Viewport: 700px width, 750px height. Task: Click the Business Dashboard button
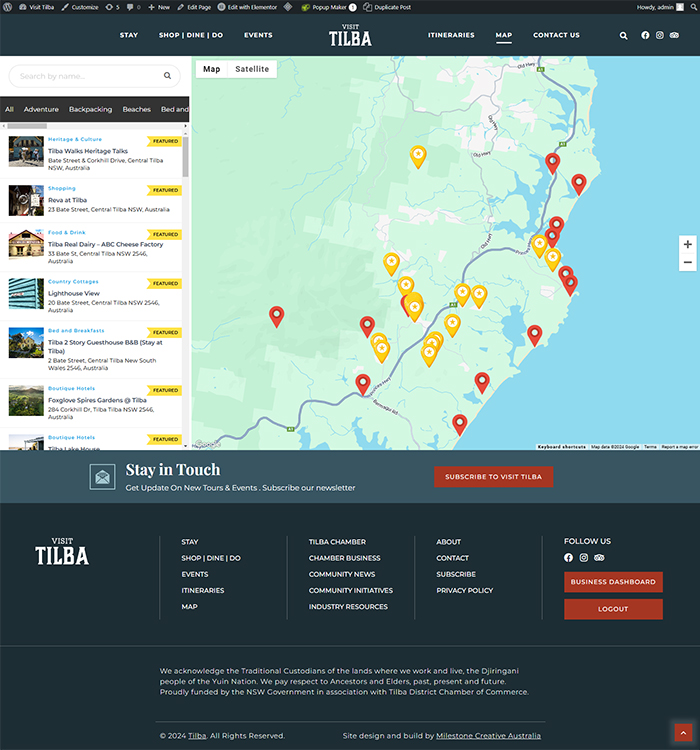[613, 581]
